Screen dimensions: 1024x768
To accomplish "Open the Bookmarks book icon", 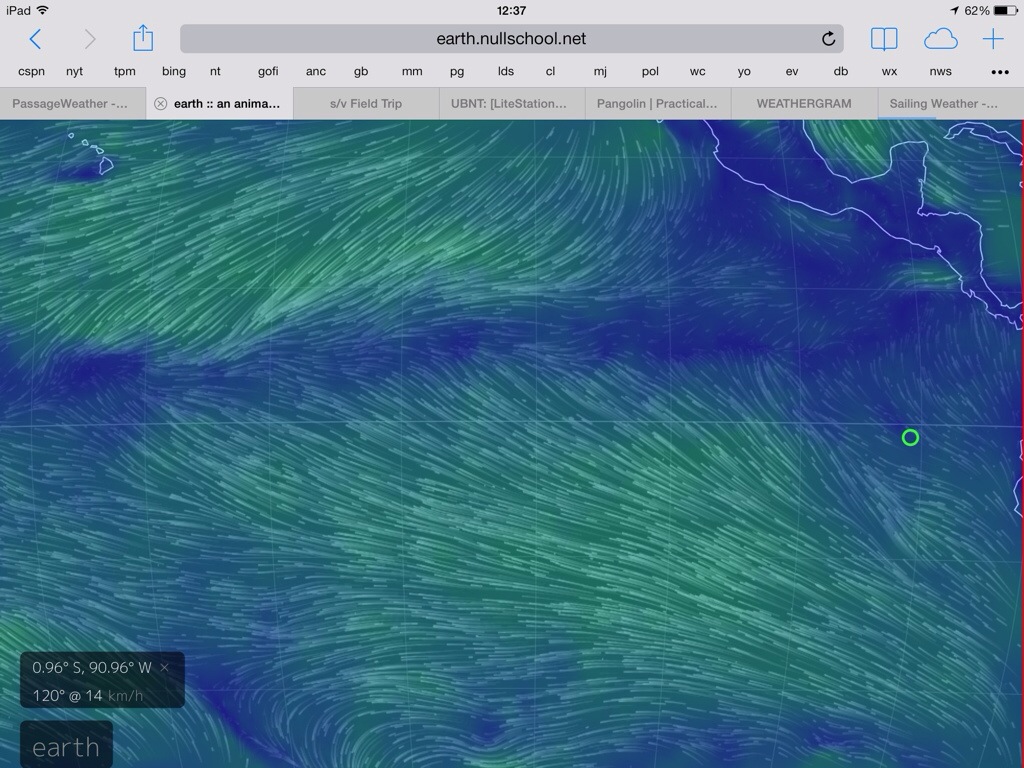I will 883,39.
